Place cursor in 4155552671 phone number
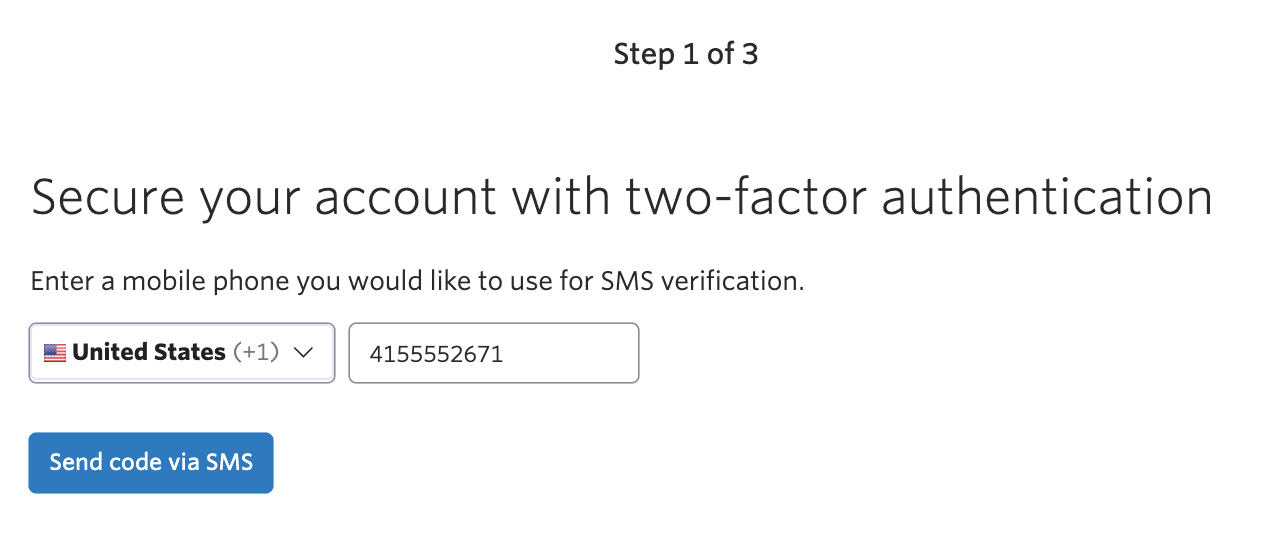Viewport: 1278px width, 548px height. 436,354
